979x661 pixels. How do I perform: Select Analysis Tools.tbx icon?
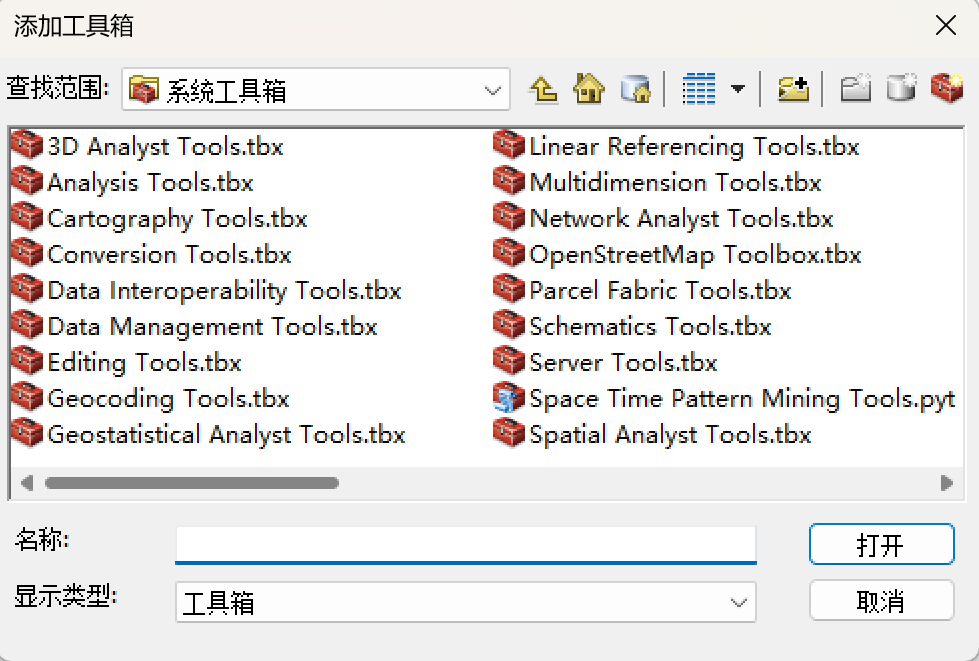point(27,181)
